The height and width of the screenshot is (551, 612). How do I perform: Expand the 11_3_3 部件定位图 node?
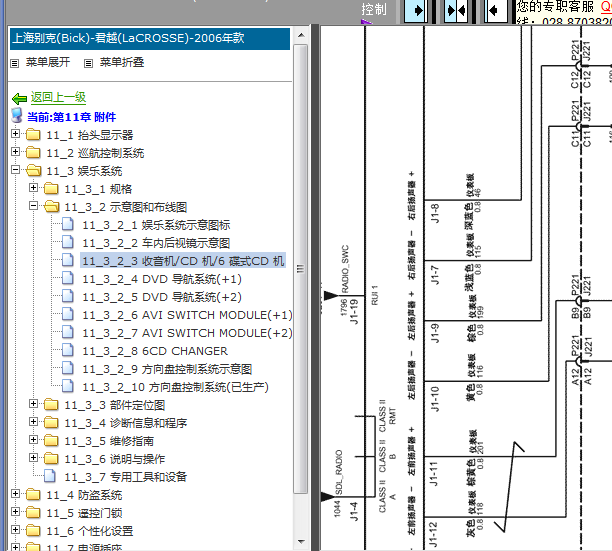pos(34,403)
